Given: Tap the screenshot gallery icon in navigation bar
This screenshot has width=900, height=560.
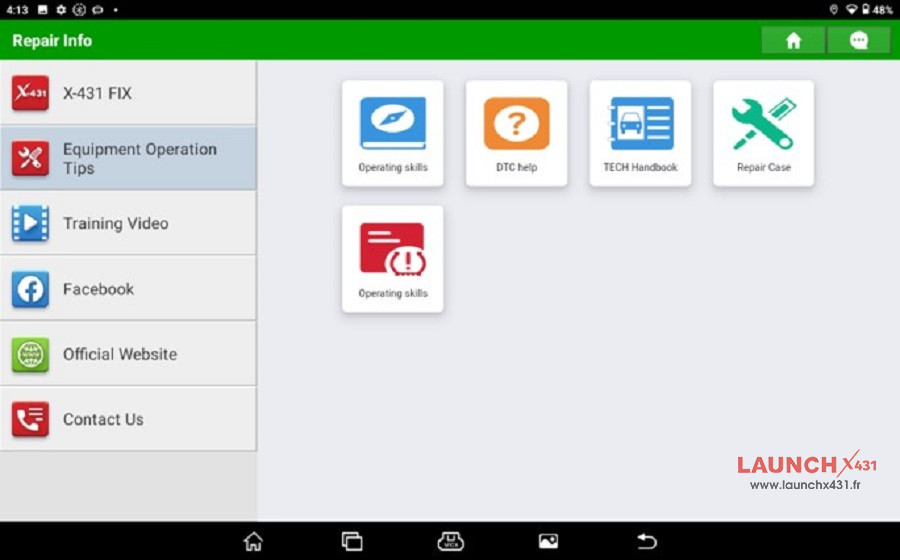Looking at the screenshot, I should (548, 541).
